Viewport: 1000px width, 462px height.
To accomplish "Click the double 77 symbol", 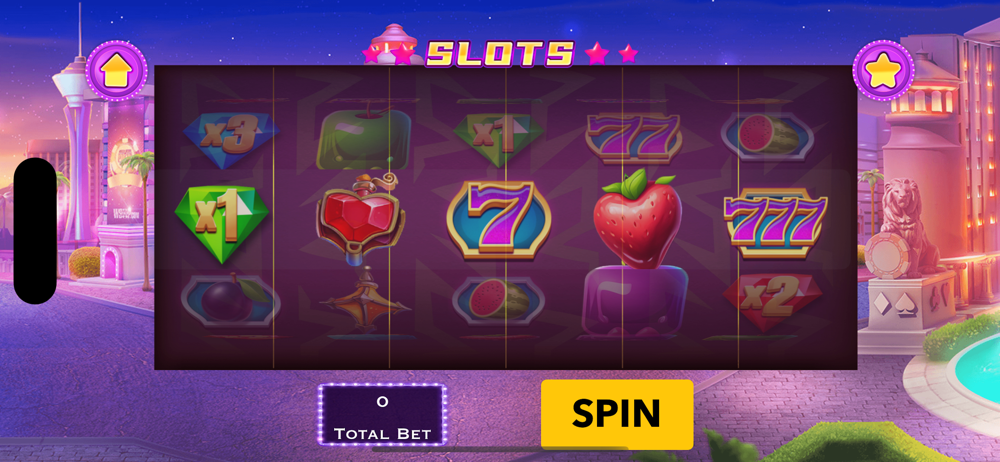I will tap(633, 139).
